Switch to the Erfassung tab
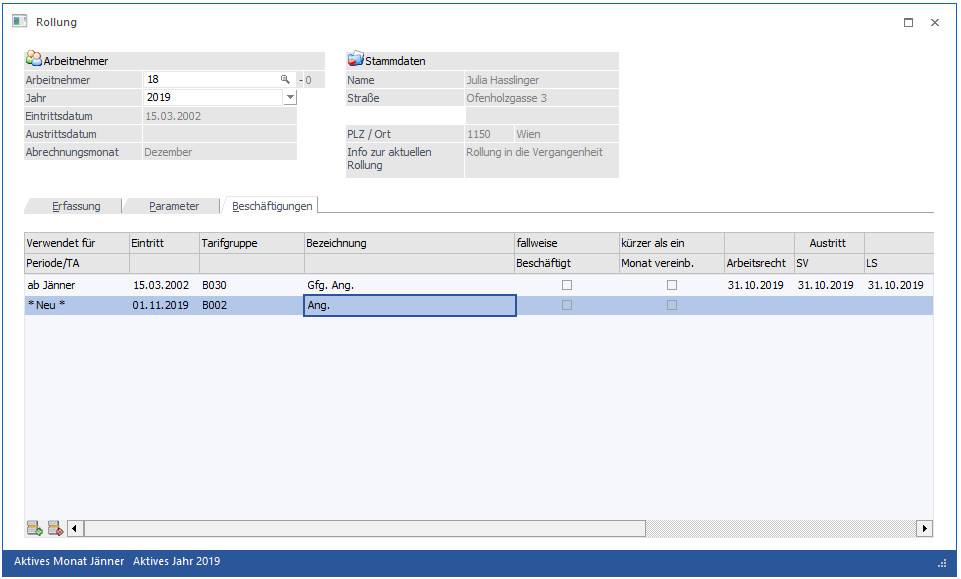The image size is (961, 579). (76, 206)
